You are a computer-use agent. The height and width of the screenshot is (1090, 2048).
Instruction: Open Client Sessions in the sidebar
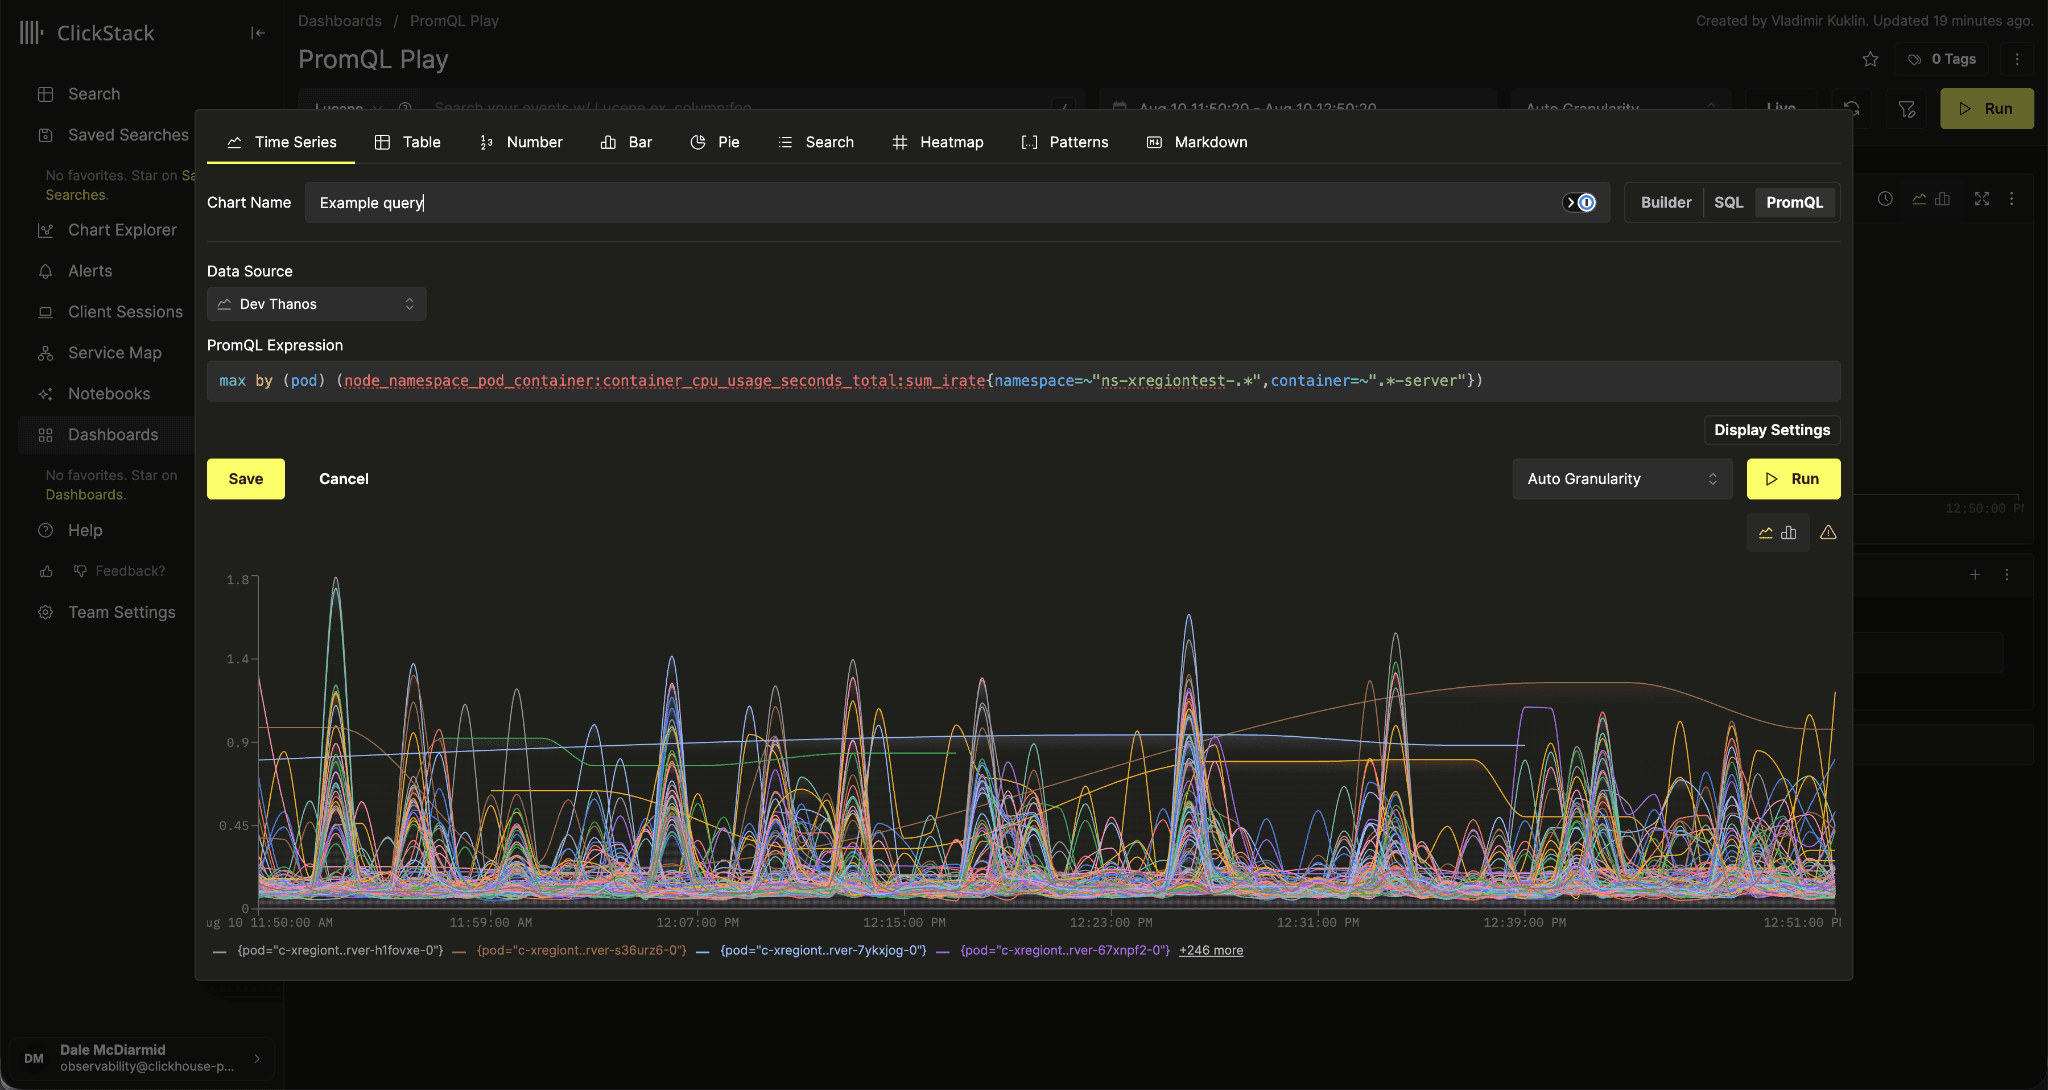[x=125, y=312]
